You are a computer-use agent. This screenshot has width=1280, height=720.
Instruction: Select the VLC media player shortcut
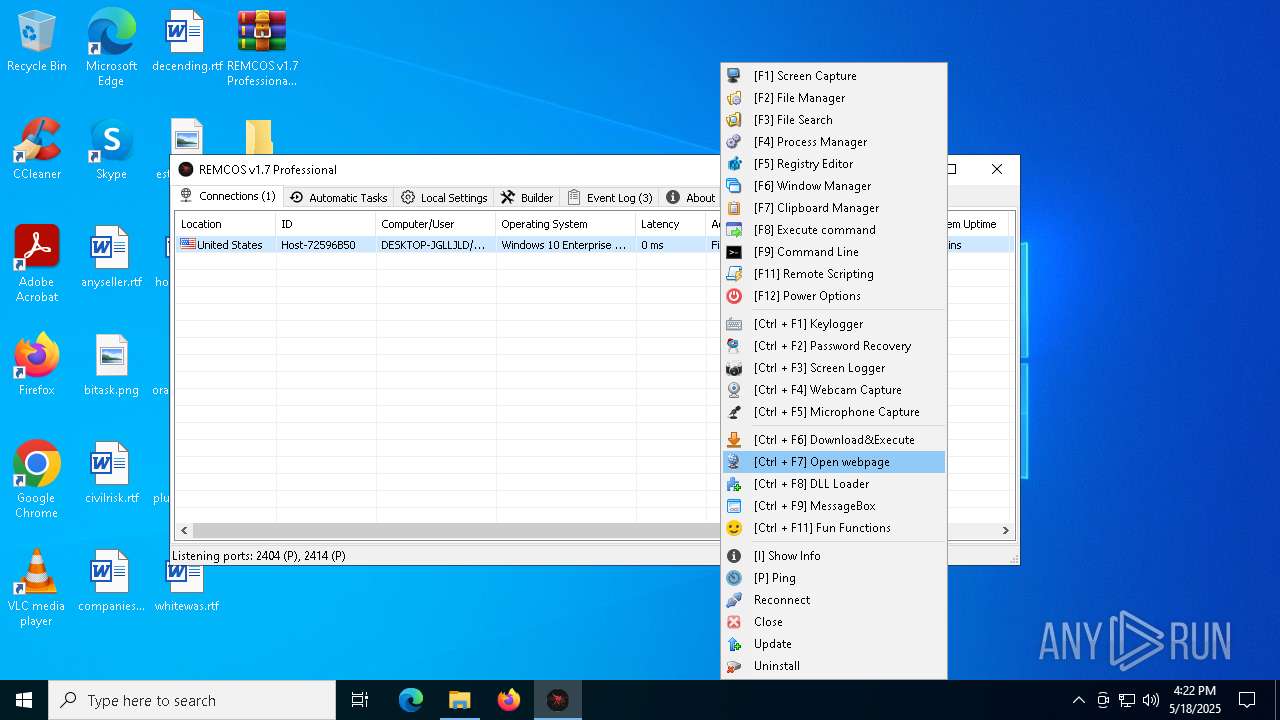(x=37, y=588)
